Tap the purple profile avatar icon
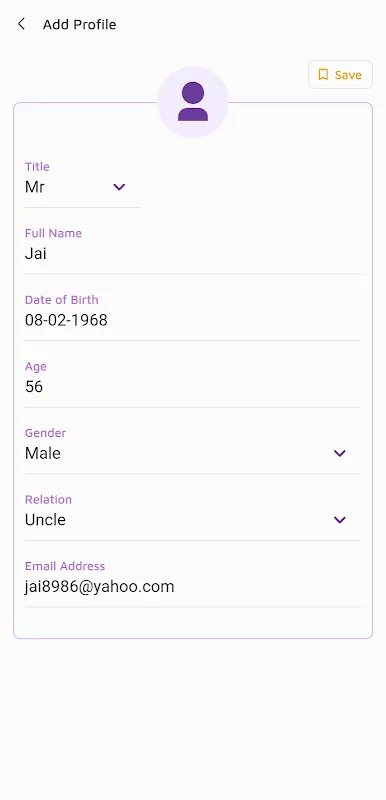 (193, 102)
